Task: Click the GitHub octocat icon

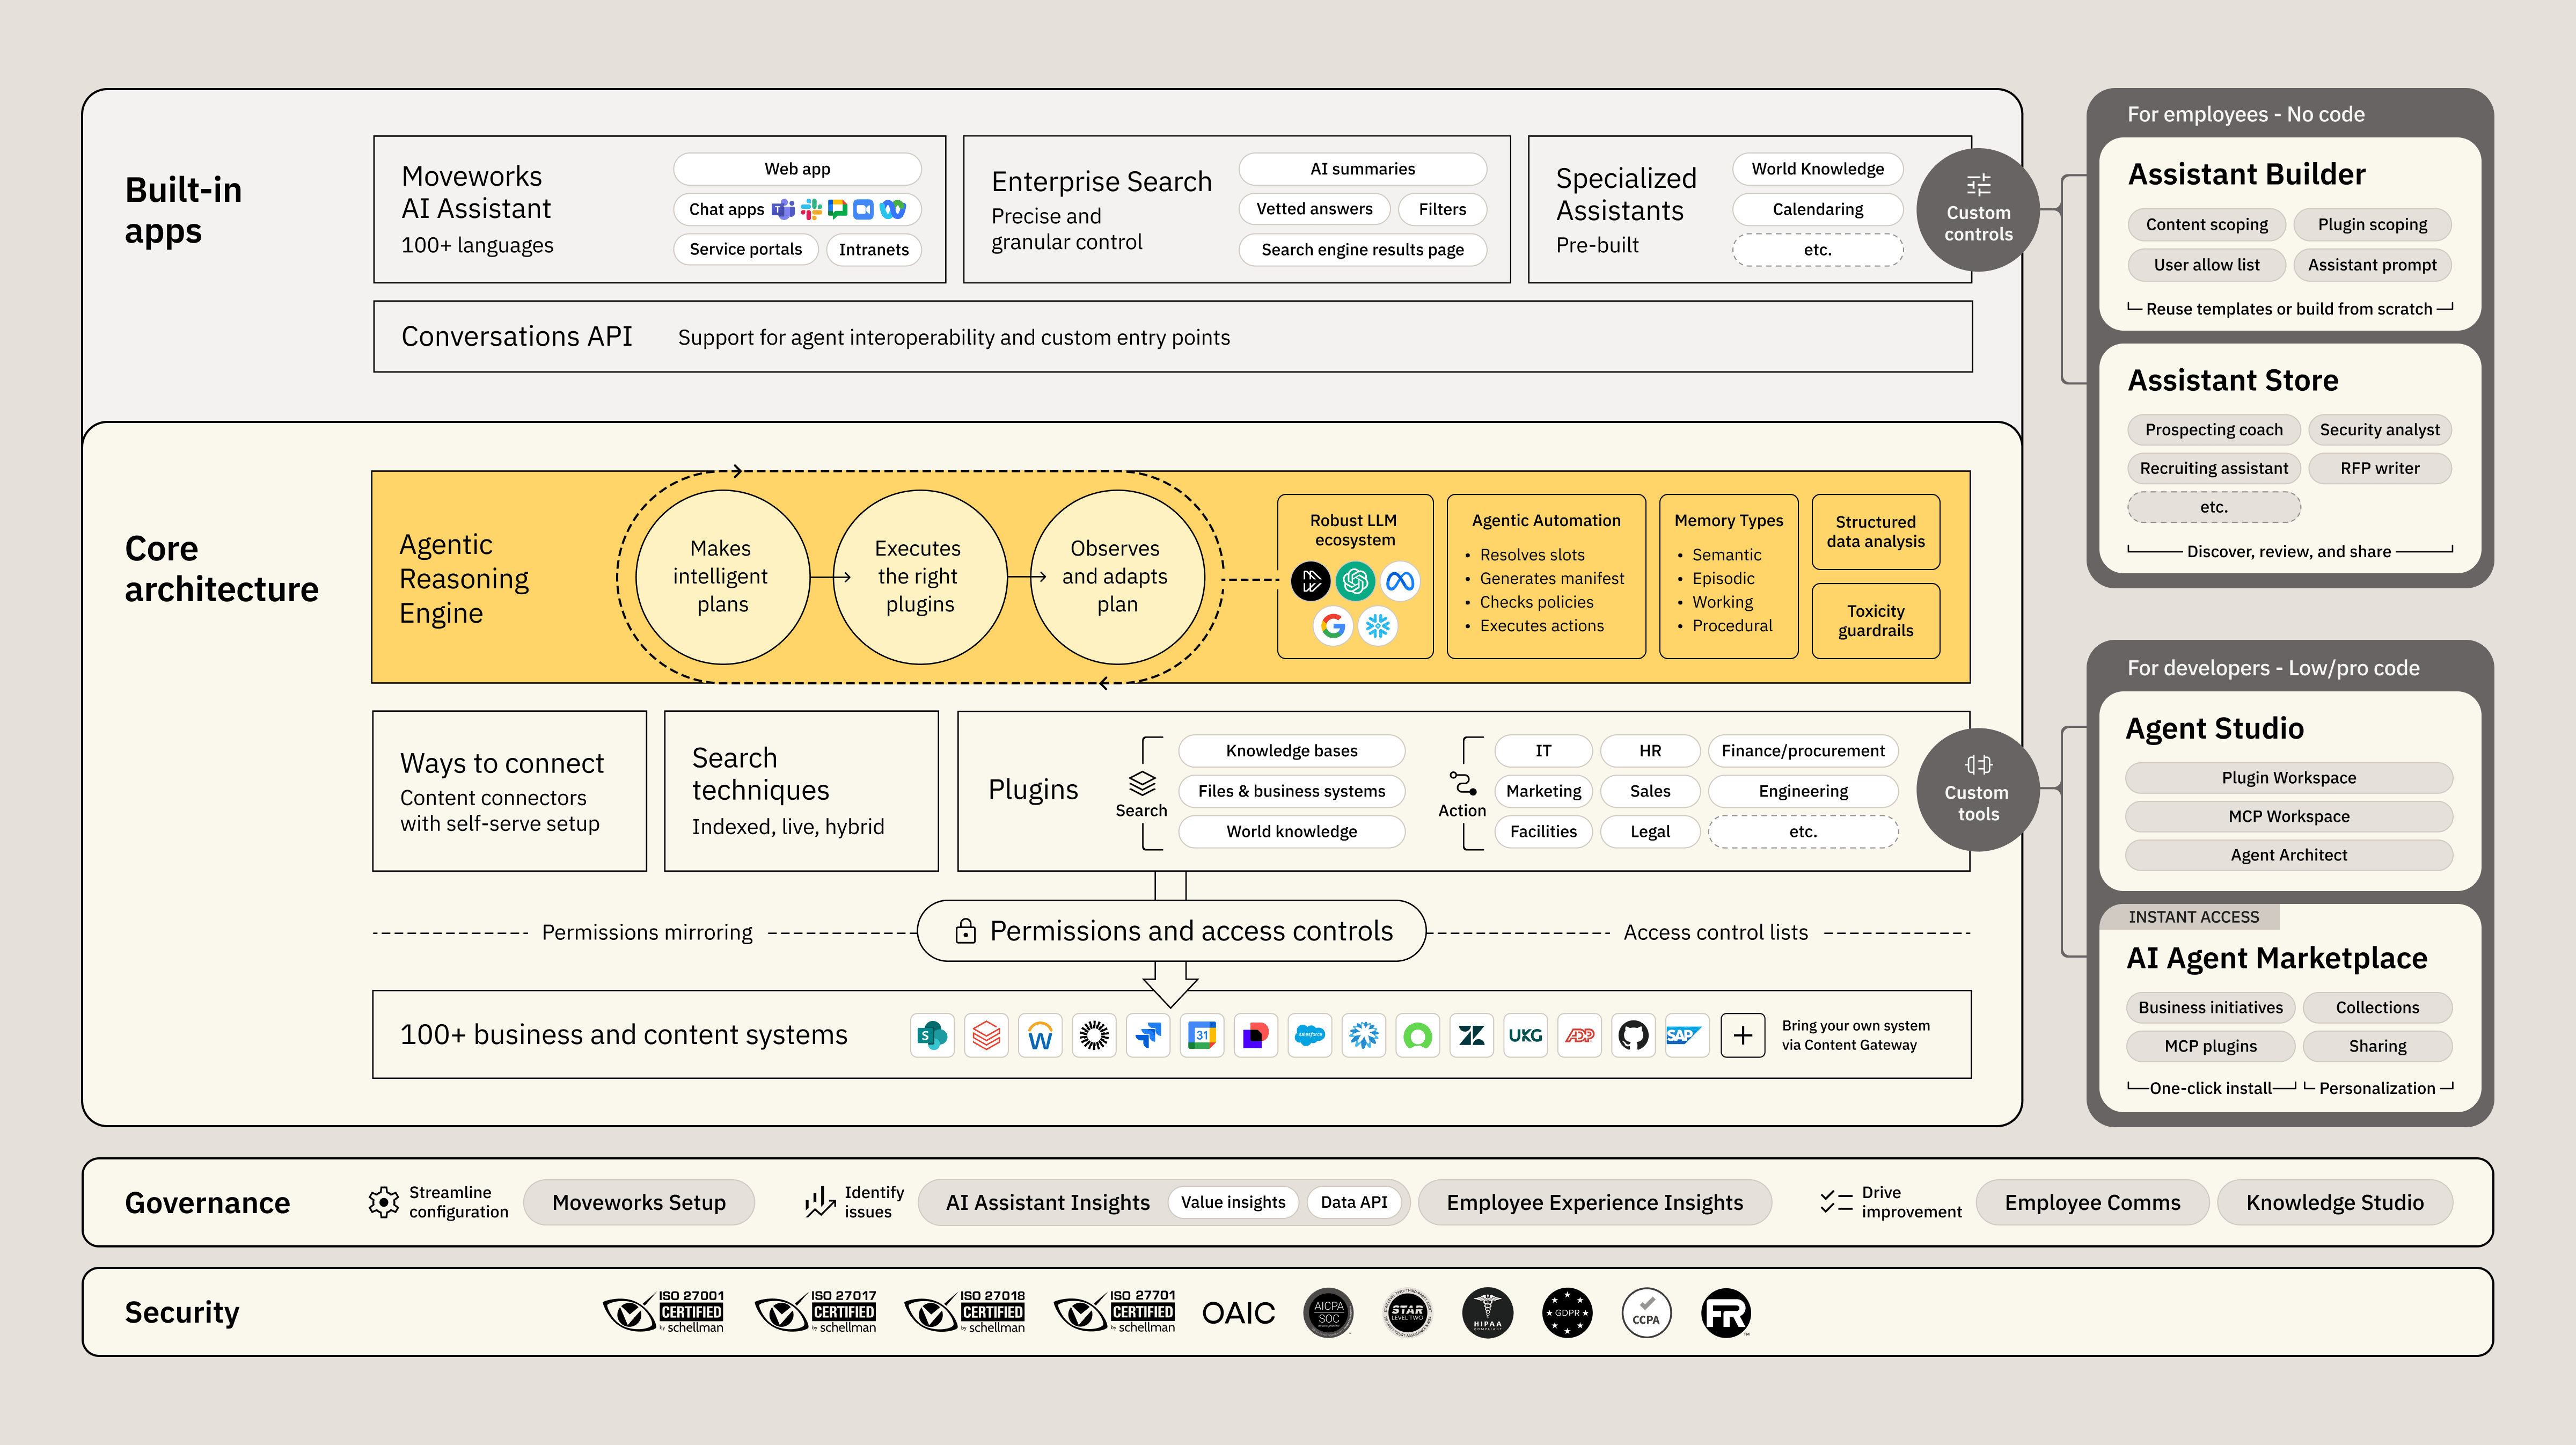Action: 1633,1035
